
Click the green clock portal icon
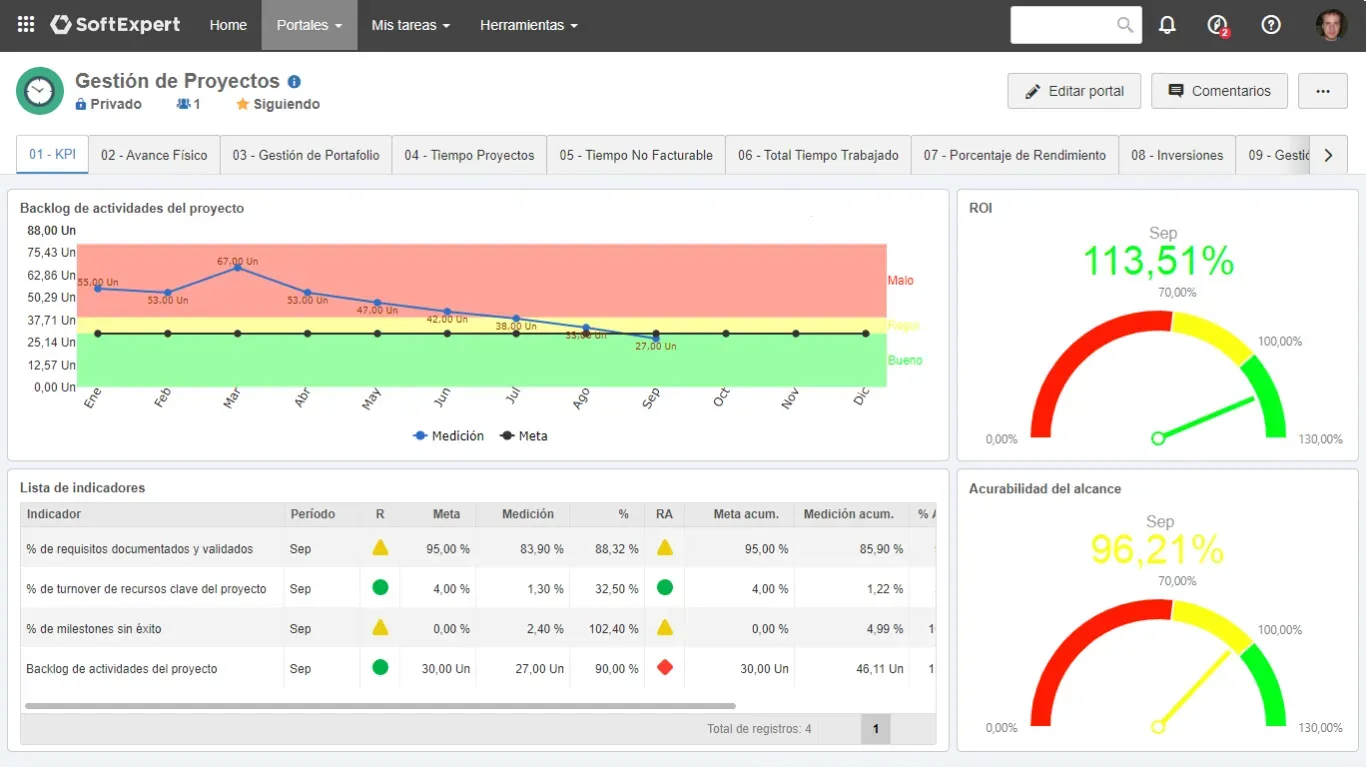click(40, 91)
